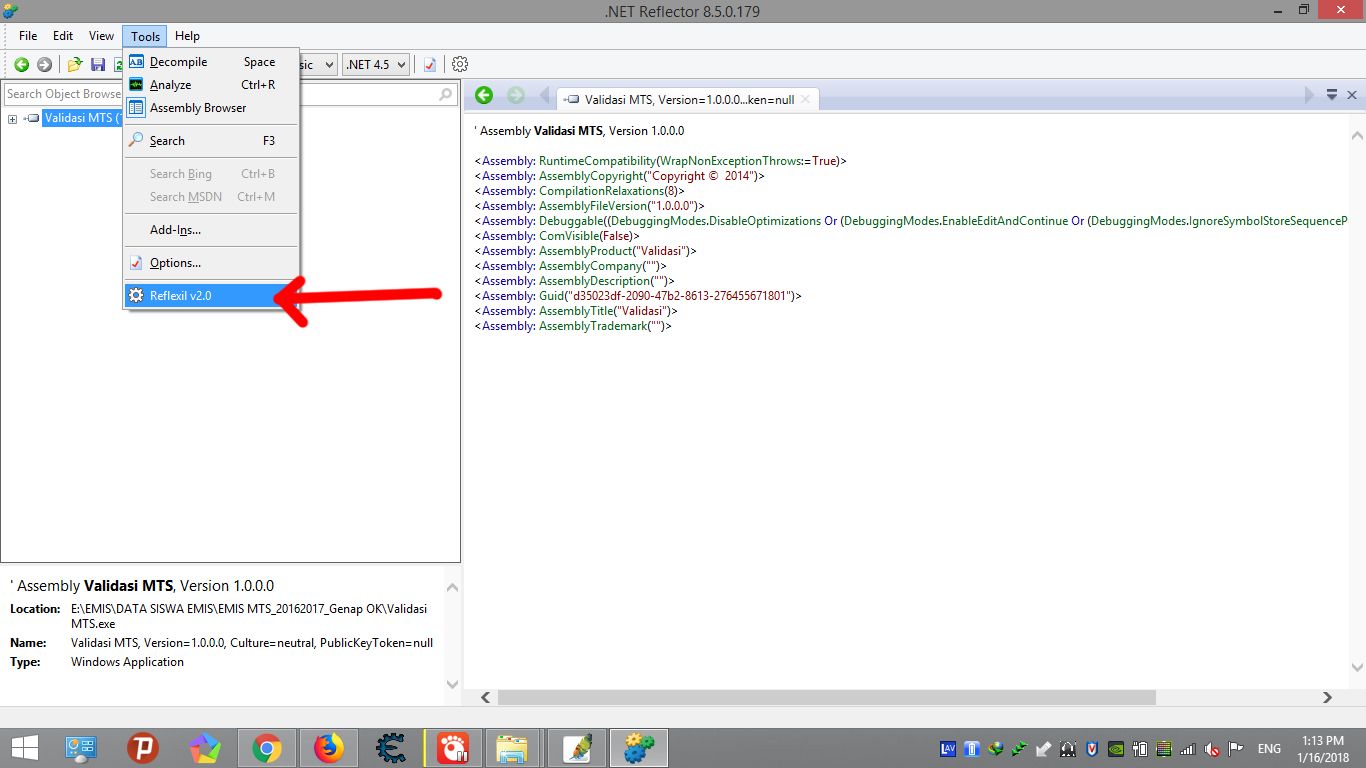The width and height of the screenshot is (1366, 768).
Task: Choose Options... from Tools menu
Action: coord(211,263)
